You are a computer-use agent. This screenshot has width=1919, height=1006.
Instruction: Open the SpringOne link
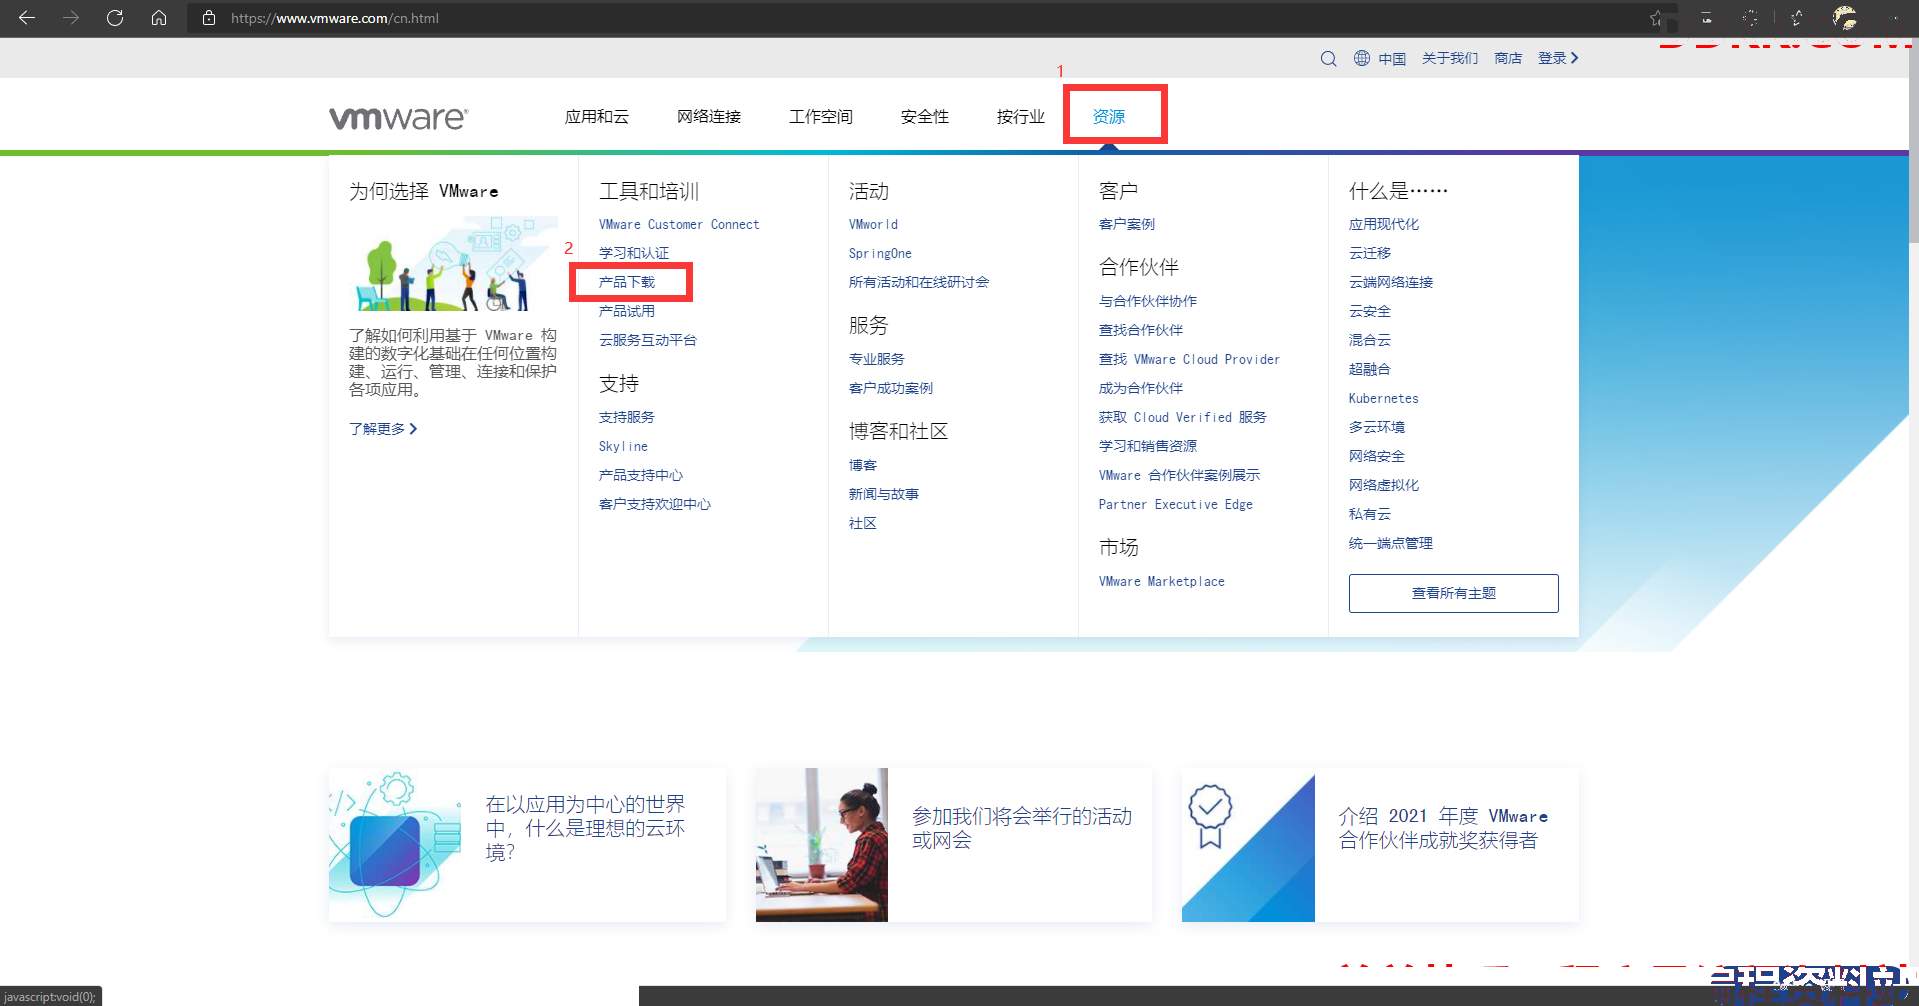880,254
